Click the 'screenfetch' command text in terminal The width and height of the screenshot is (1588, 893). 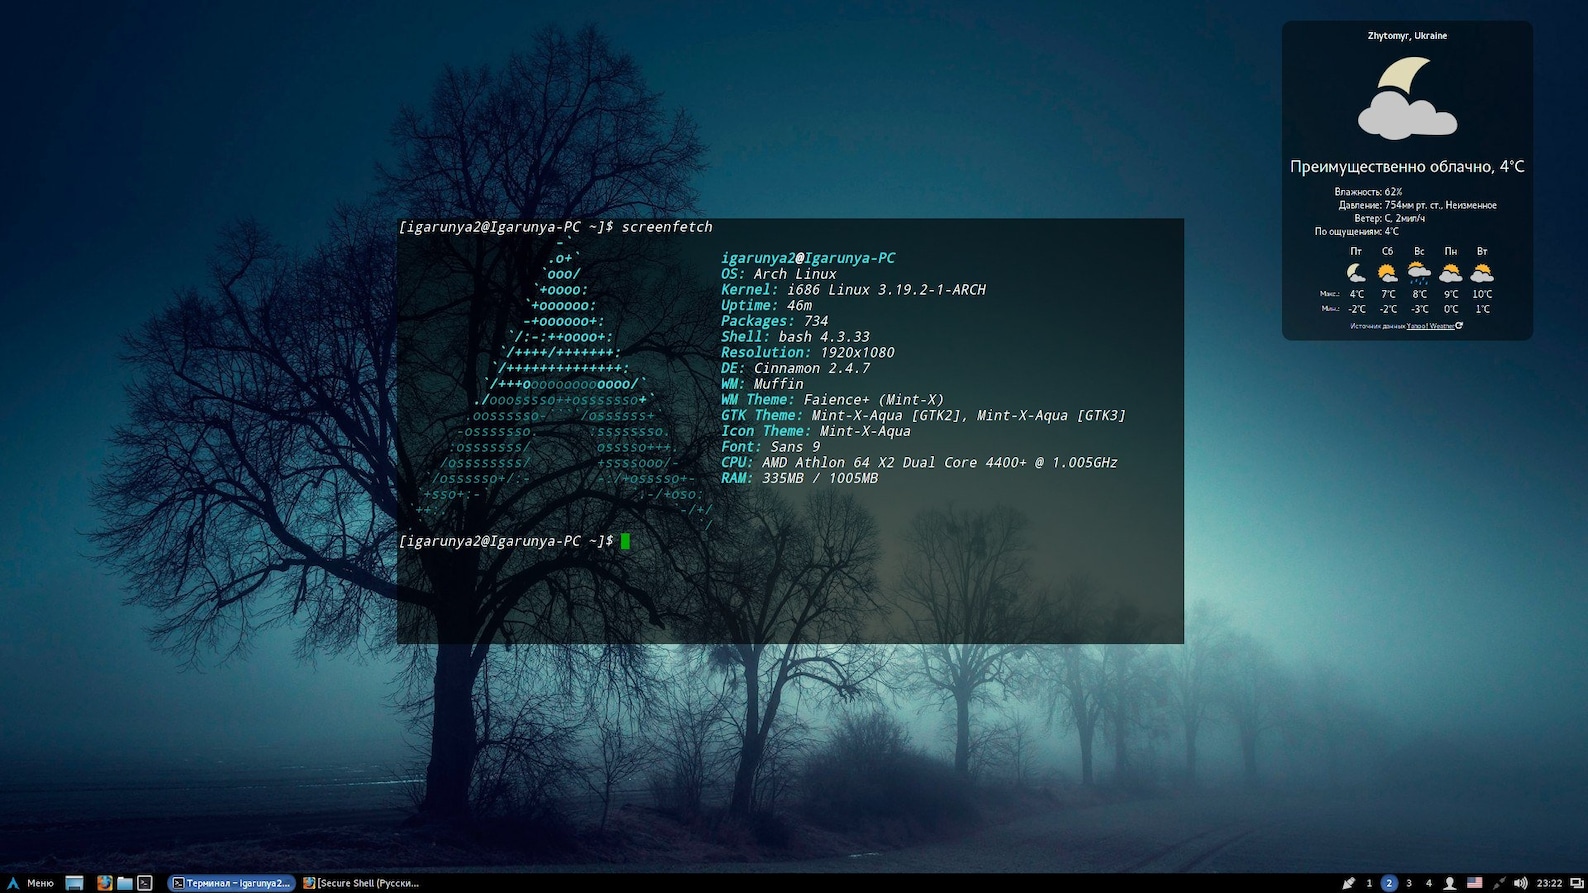(x=667, y=227)
